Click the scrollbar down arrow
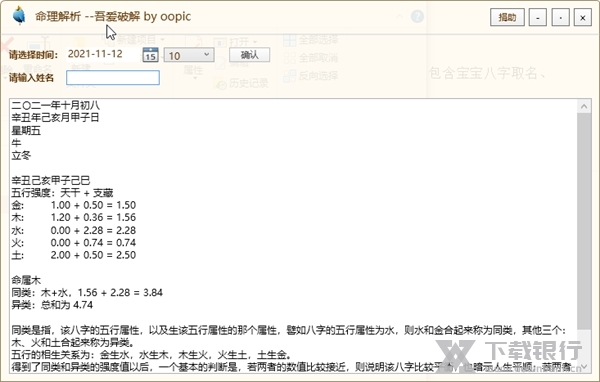Screen dimensions: 600x382 (584, 366)
